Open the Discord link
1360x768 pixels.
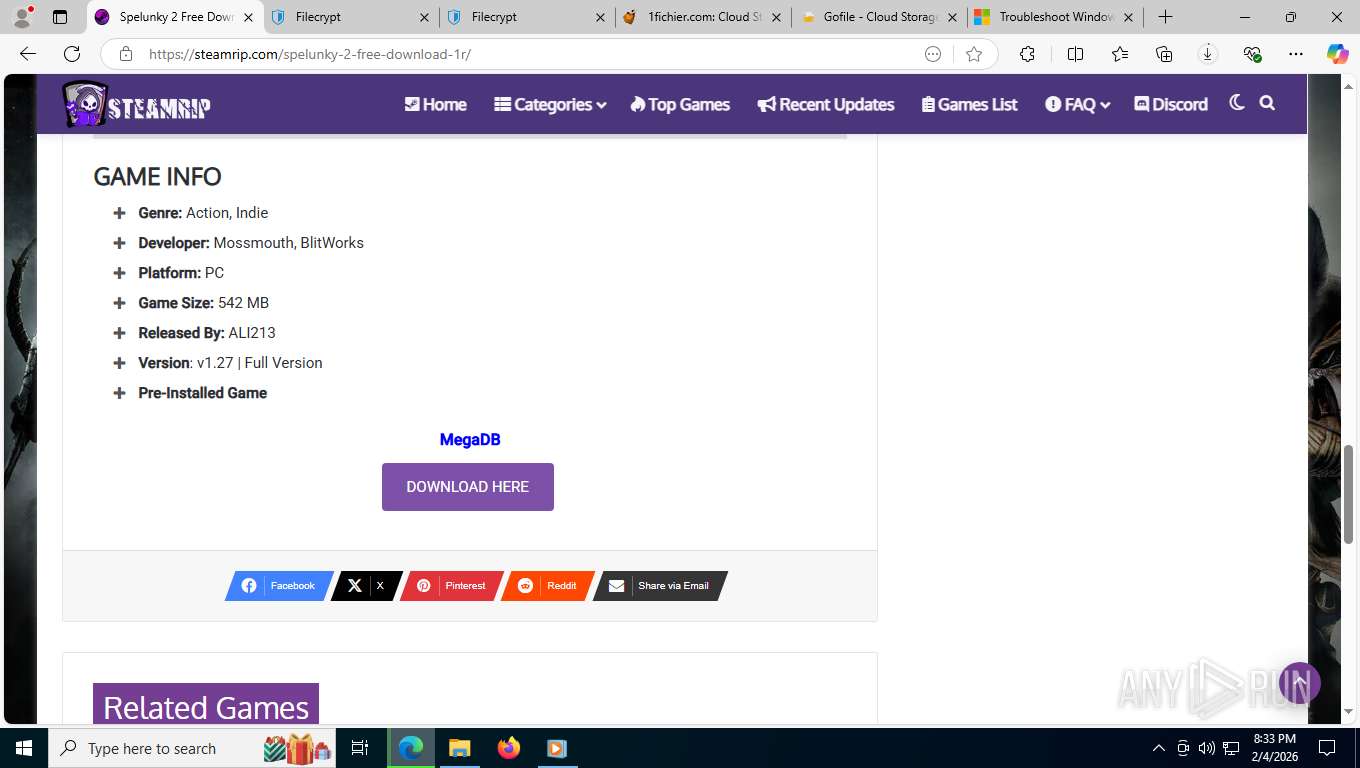(1171, 104)
